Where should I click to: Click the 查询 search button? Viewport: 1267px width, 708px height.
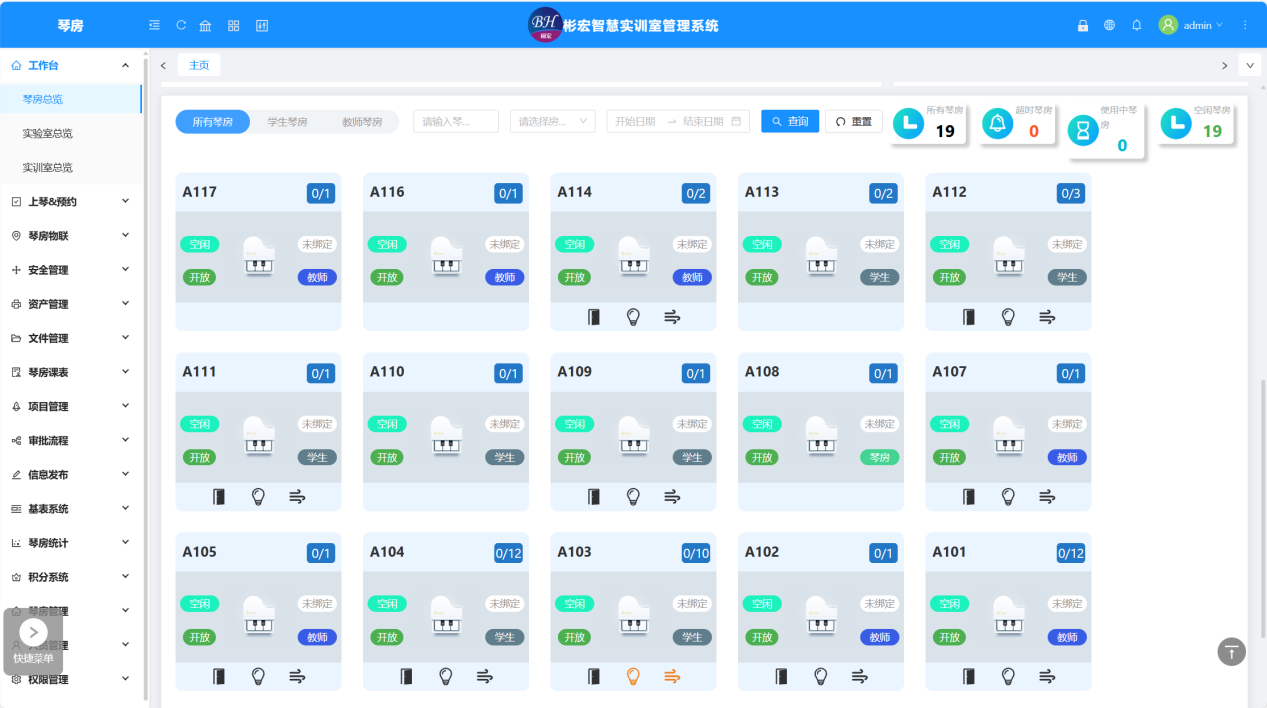(x=789, y=120)
